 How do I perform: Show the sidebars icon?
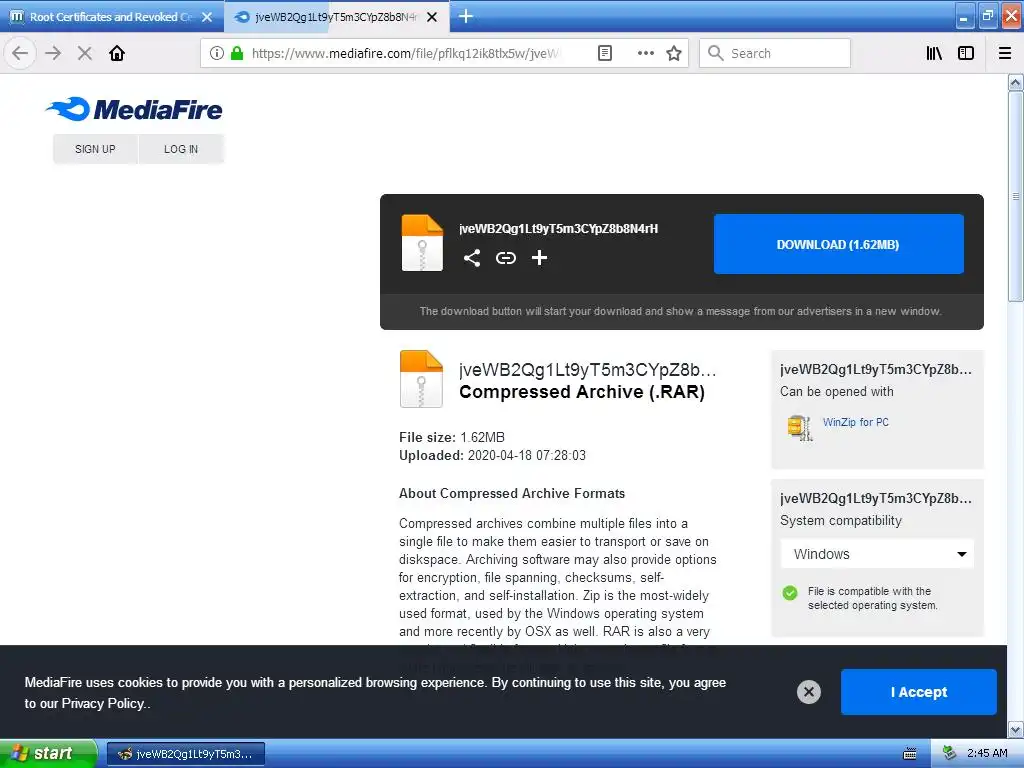tap(966, 53)
